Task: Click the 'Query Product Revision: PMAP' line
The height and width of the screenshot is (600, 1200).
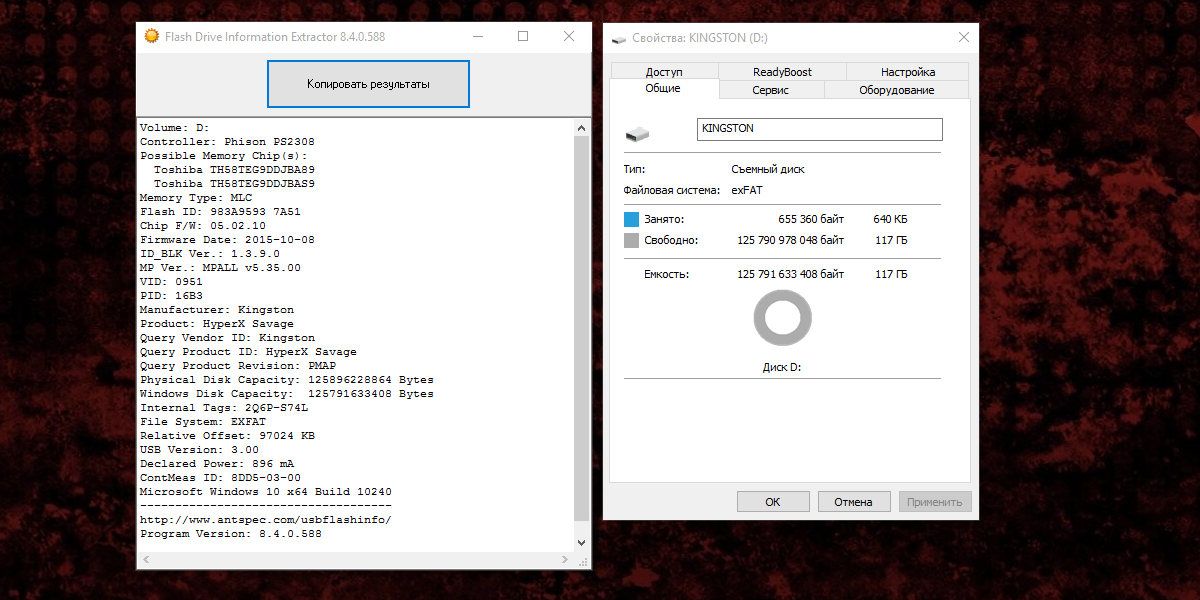Action: pos(238,366)
